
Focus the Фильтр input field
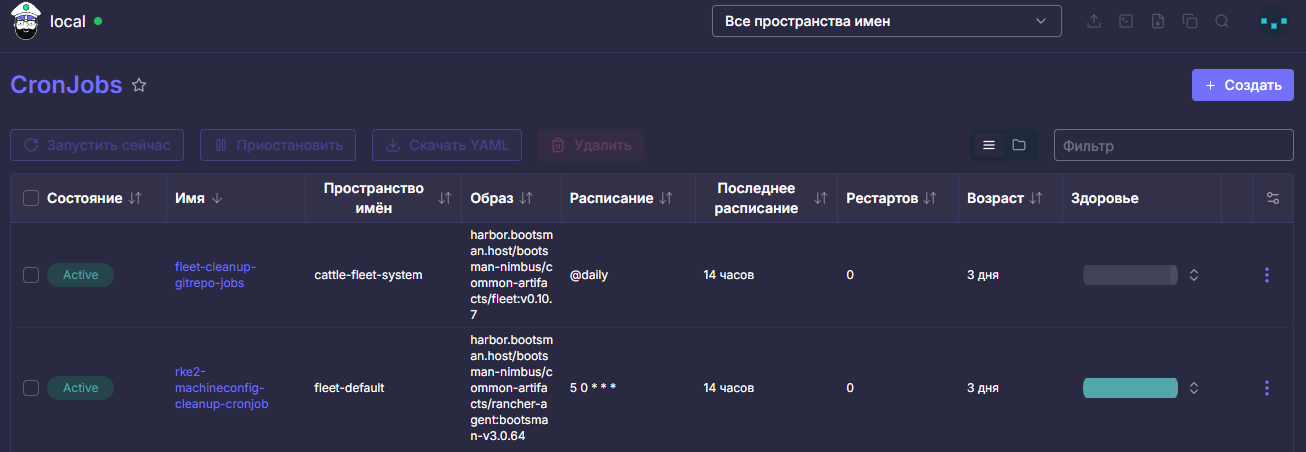pos(1174,145)
